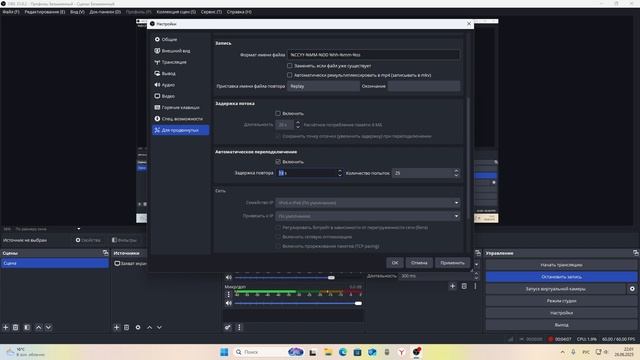This screenshot has width=640, height=360.
Task: Open the Docks (Док-панели) menu
Action: [x=105, y=12]
